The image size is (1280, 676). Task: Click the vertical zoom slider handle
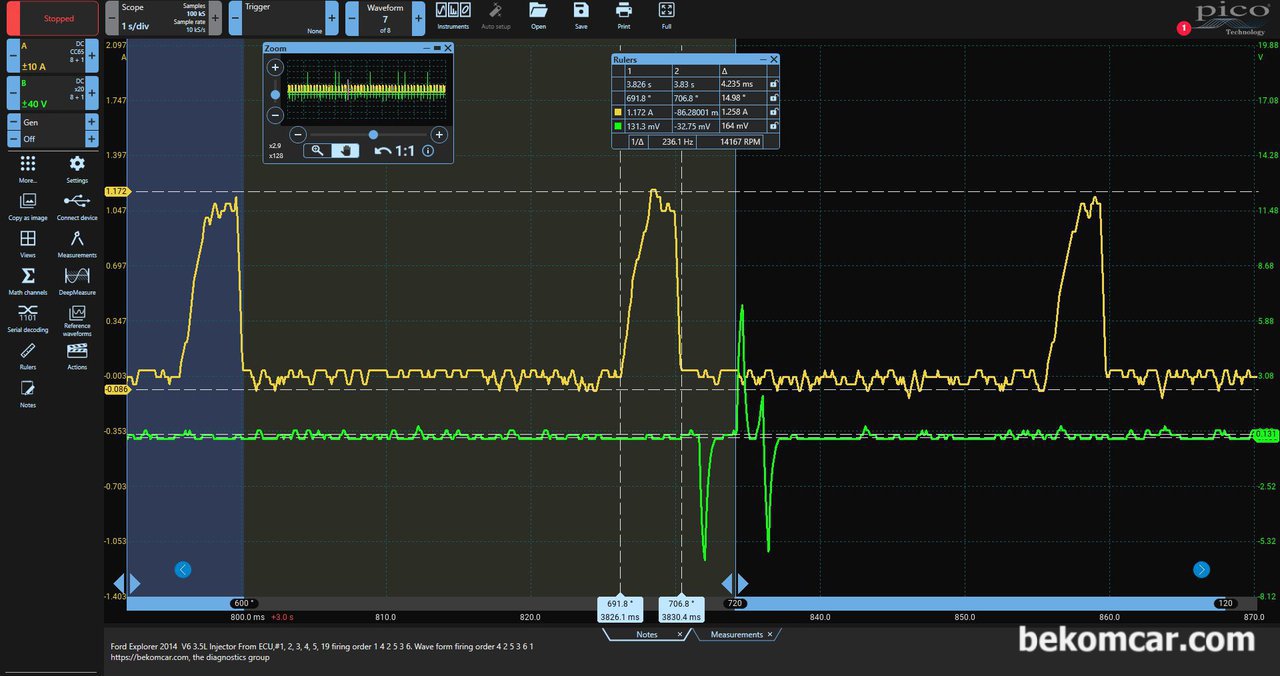click(x=276, y=95)
